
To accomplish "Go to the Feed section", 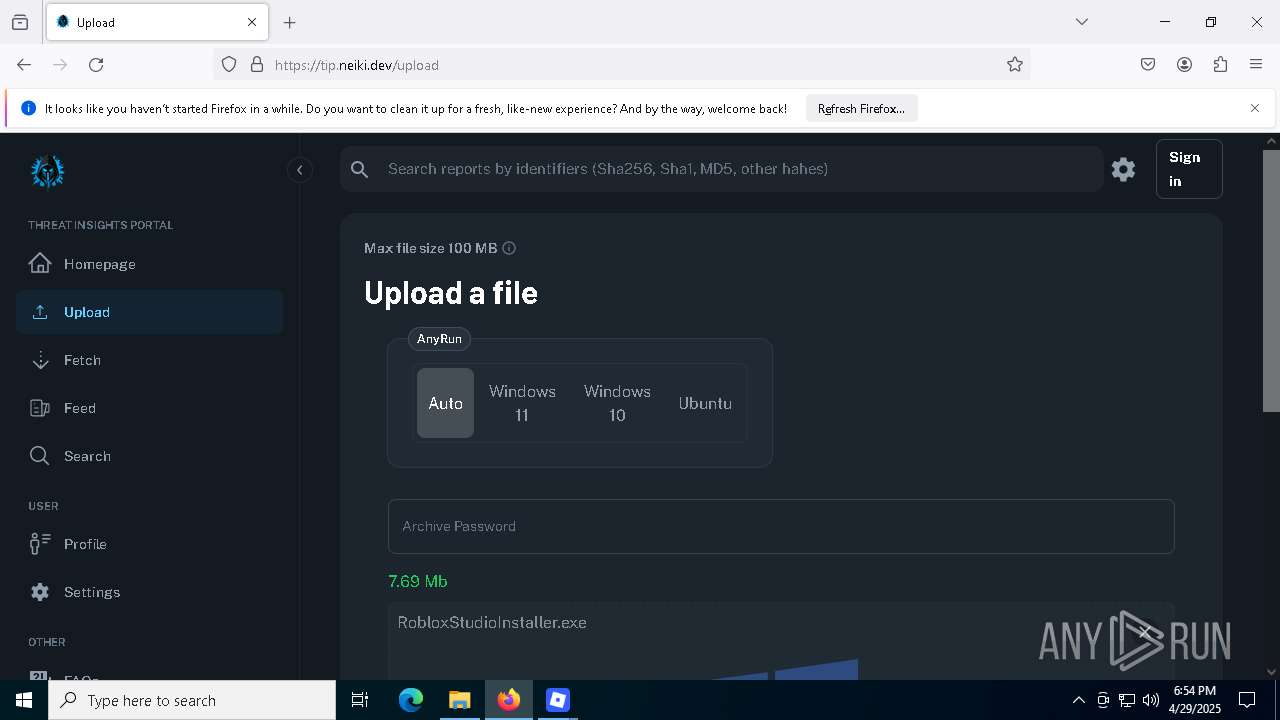I will [149, 408].
